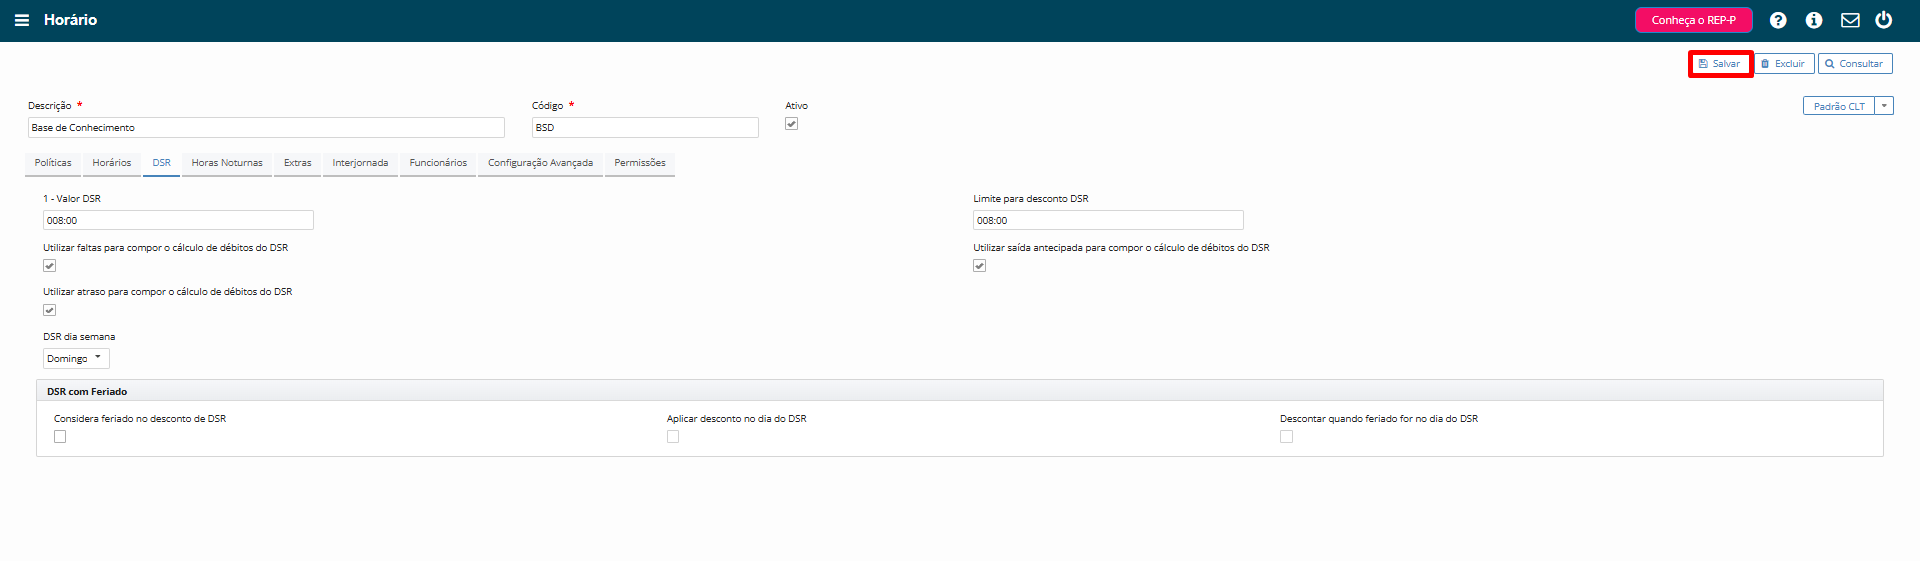Click the information circle icon
The width and height of the screenshot is (1920, 561).
pos(1814,20)
